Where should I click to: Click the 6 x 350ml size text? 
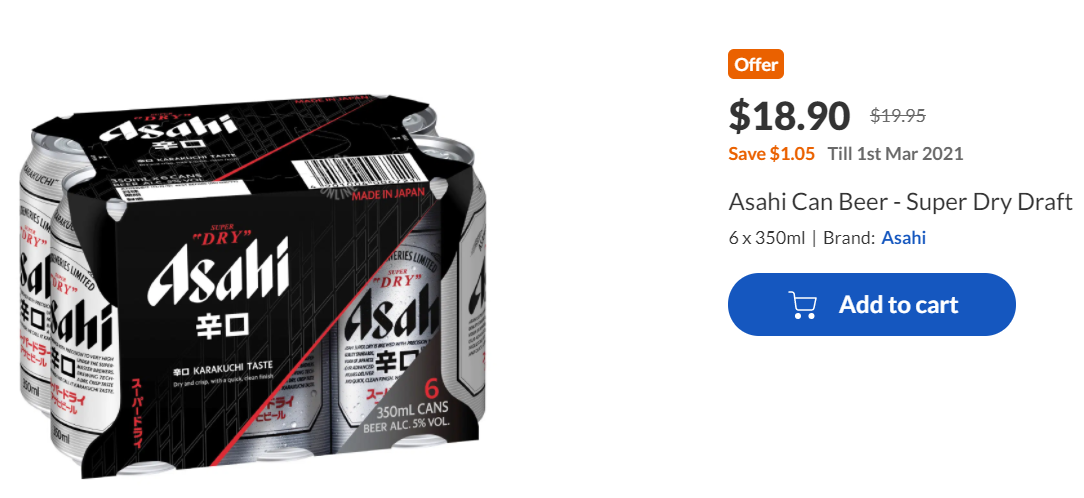coord(767,238)
